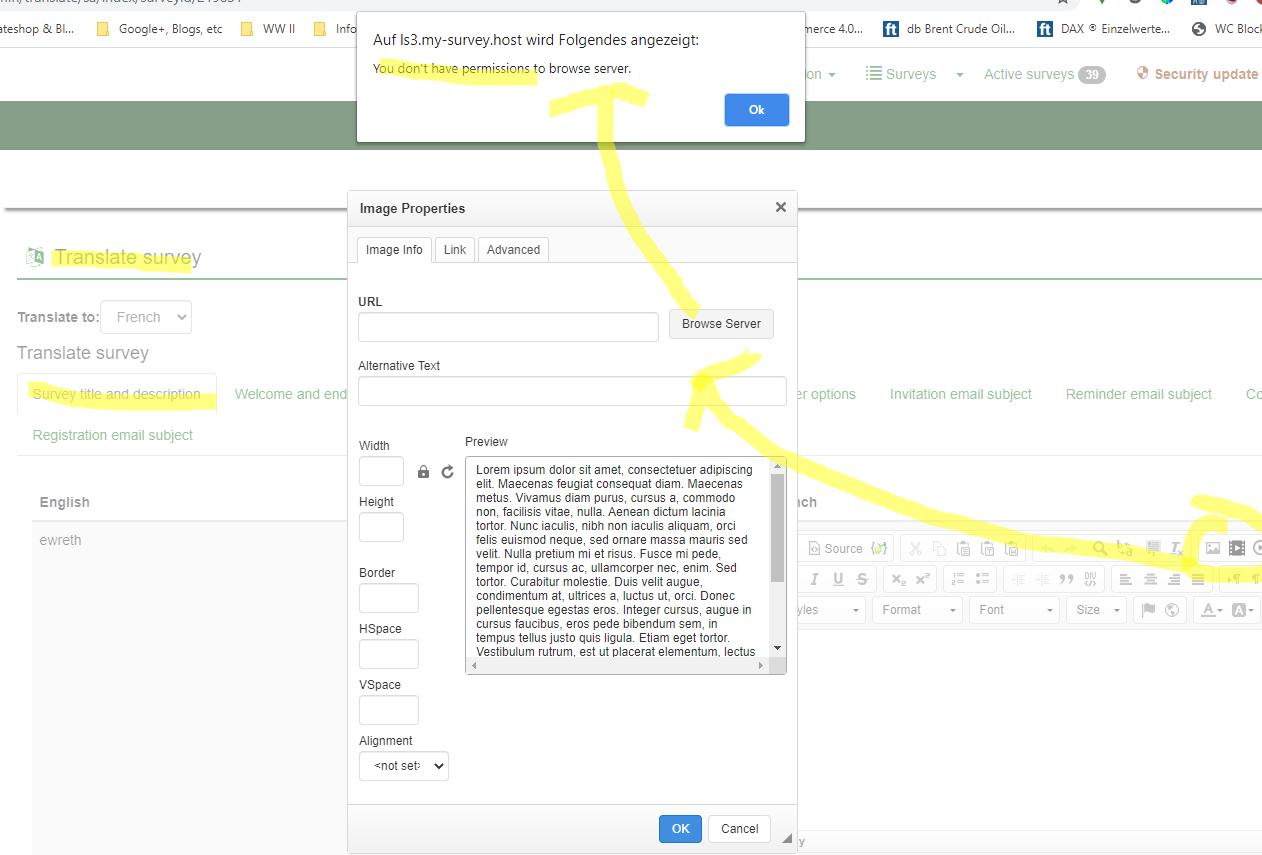
Task: Toggle the lock ratio padlock icon
Action: (x=423, y=472)
